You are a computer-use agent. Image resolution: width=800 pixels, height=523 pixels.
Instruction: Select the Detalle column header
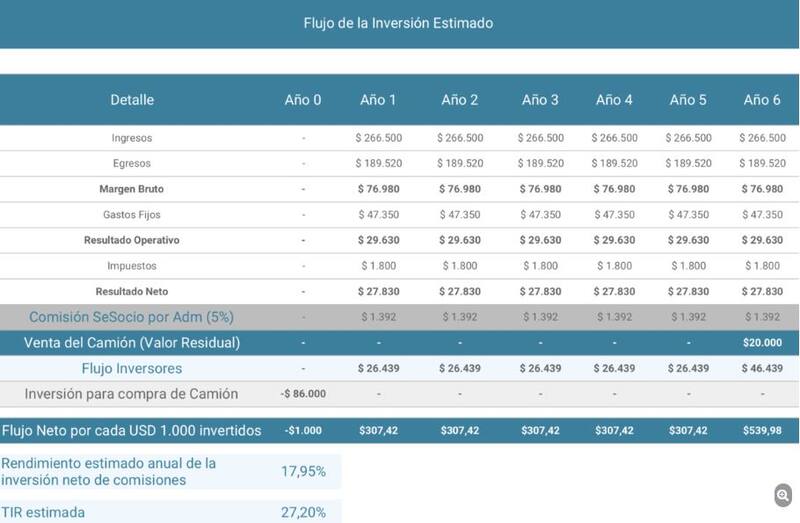point(132,100)
